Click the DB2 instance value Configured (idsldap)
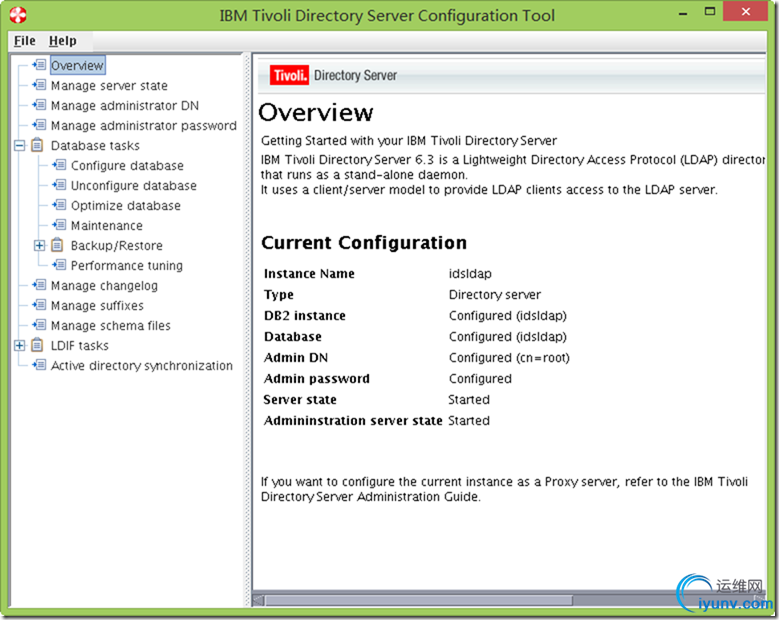 tap(508, 315)
